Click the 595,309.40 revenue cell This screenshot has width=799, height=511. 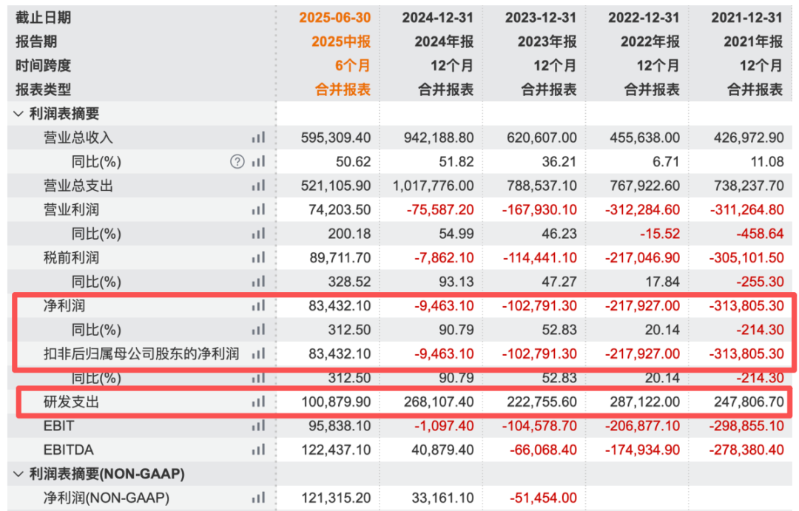pos(335,137)
